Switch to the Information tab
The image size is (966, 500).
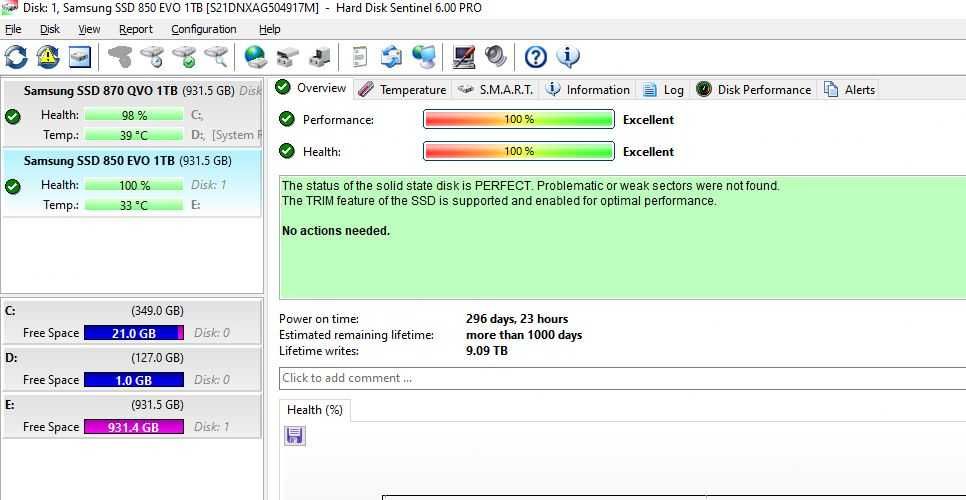click(588, 89)
